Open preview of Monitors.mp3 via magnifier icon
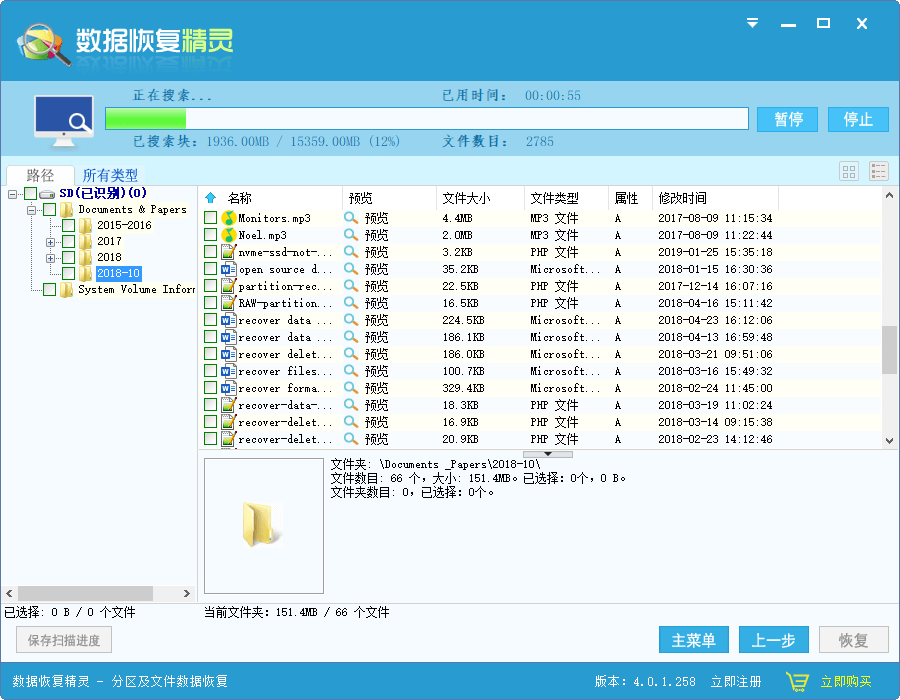This screenshot has height=700, width=900. (x=351, y=218)
